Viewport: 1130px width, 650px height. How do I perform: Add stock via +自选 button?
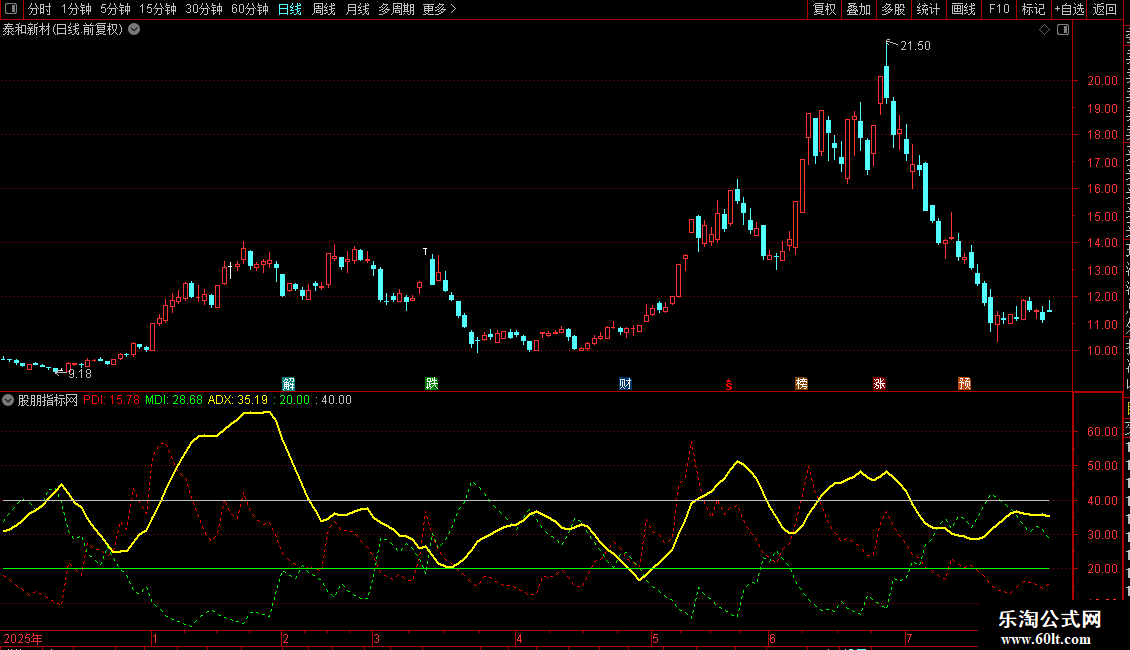tap(1069, 9)
